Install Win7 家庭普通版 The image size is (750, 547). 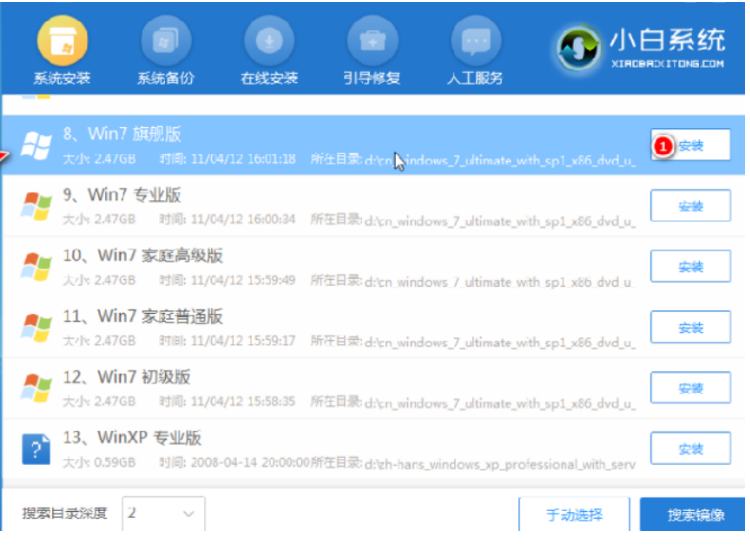(x=690, y=327)
